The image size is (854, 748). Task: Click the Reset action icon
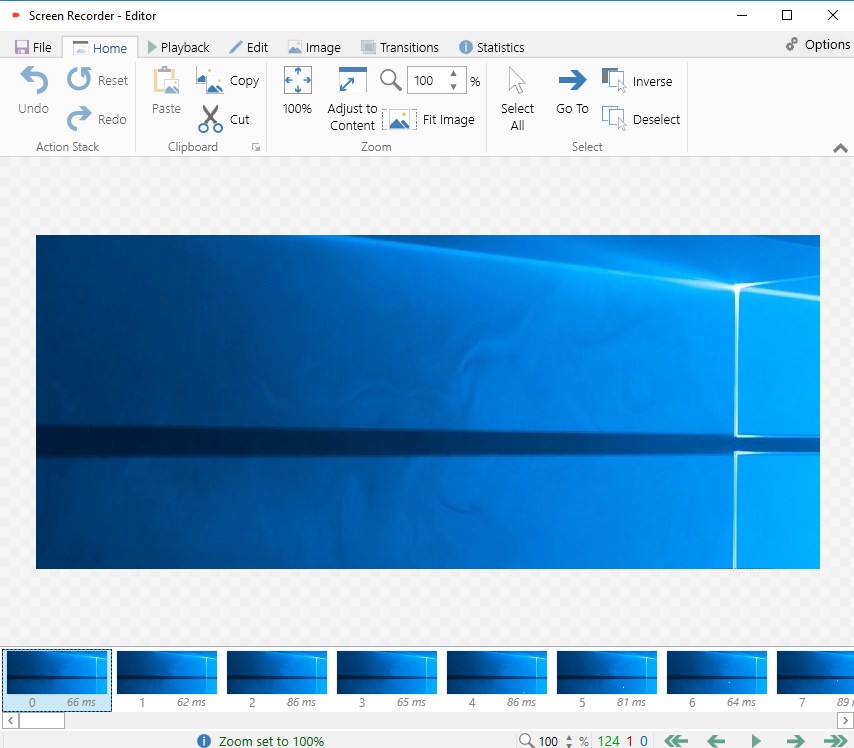pyautogui.click(x=80, y=79)
